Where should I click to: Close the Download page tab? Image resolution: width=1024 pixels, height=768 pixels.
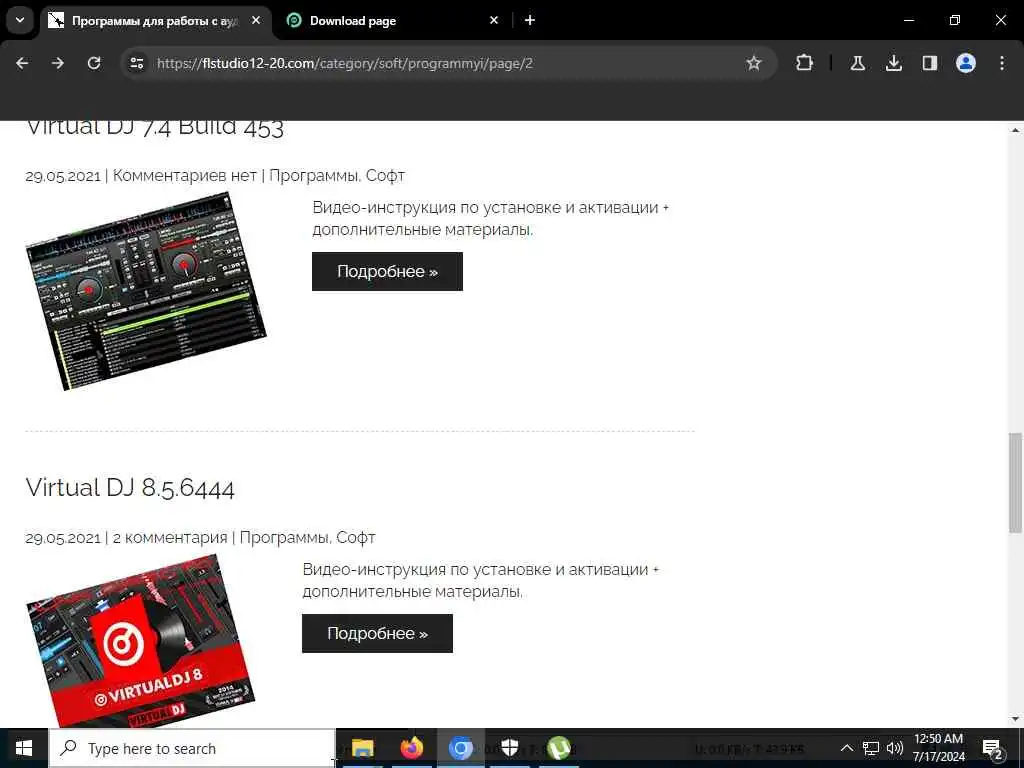pyautogui.click(x=494, y=20)
